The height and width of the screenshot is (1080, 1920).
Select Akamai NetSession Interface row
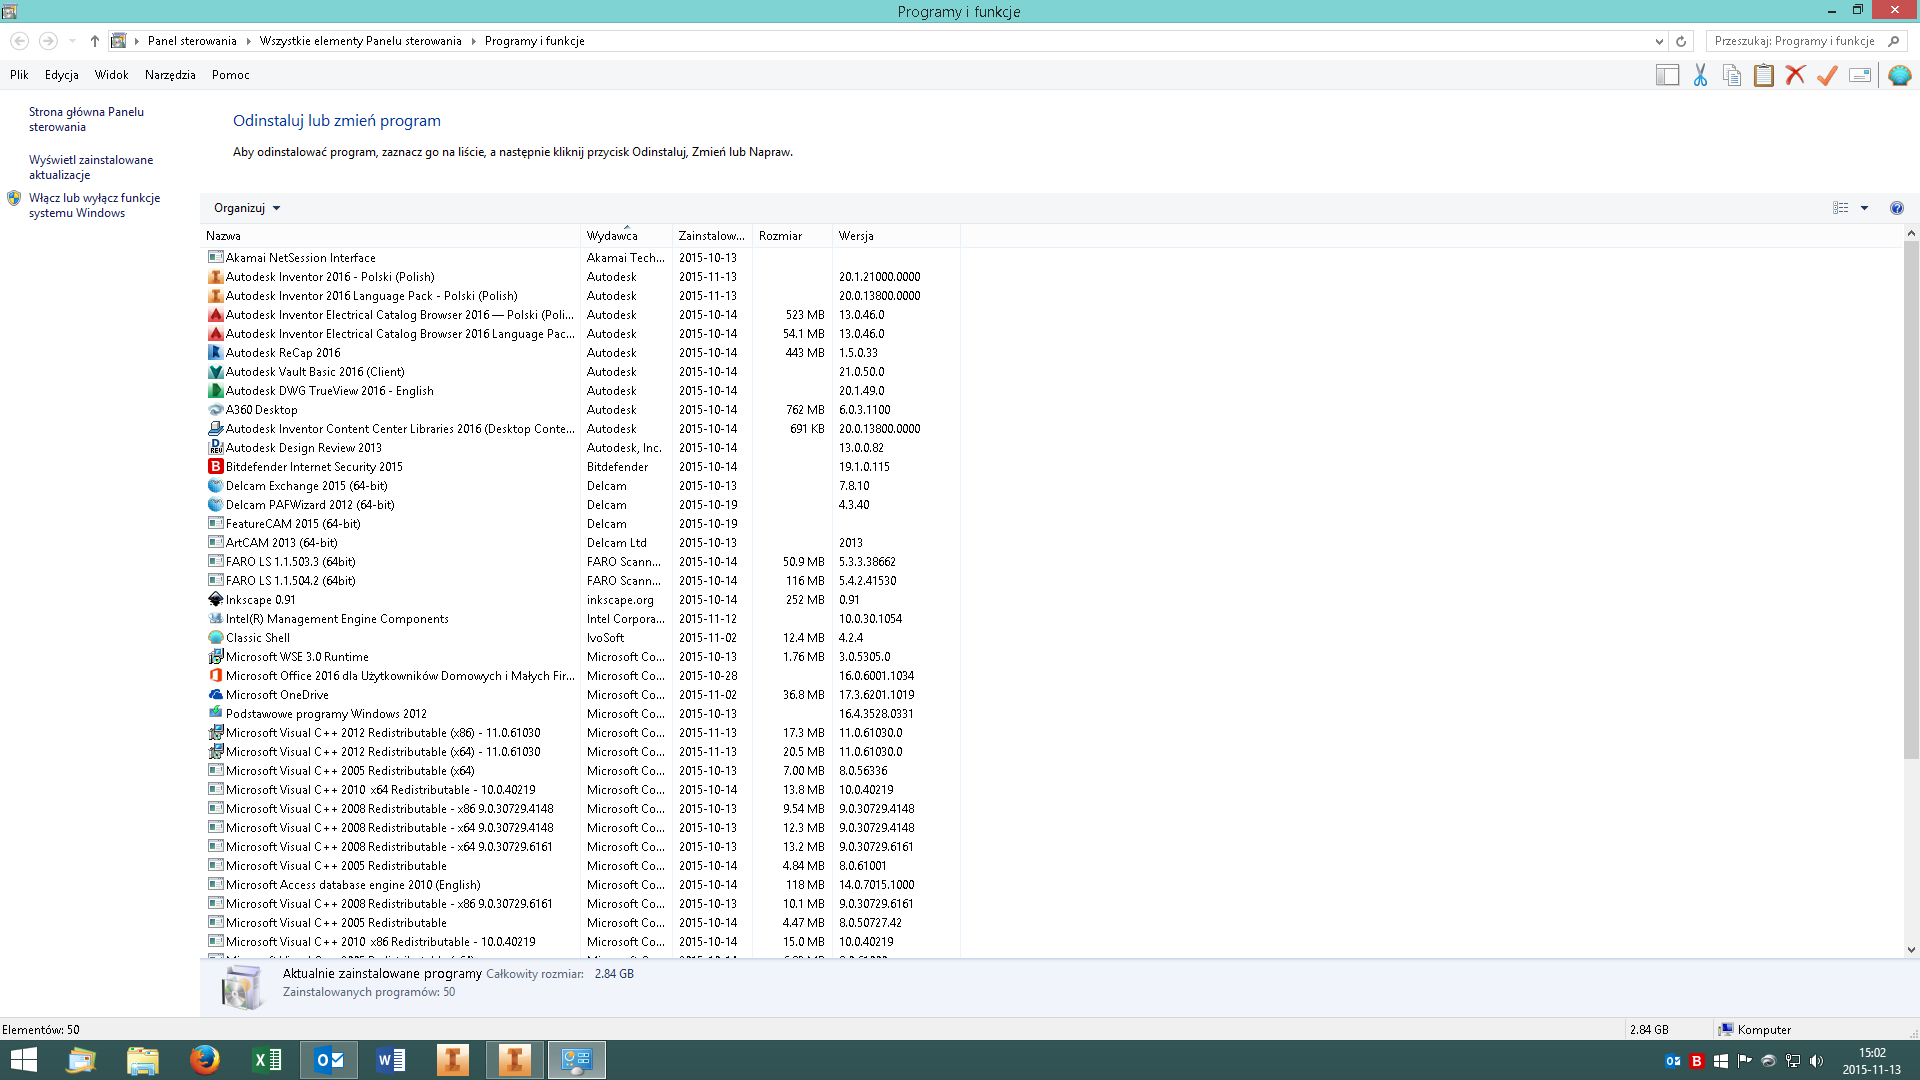point(580,258)
